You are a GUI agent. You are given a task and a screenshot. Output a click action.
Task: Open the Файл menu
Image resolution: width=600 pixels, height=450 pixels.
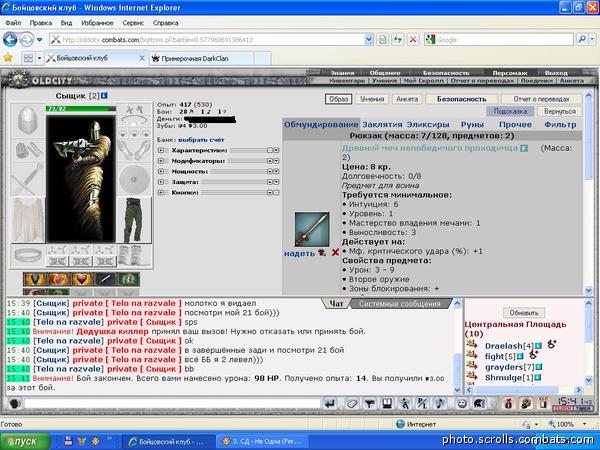[x=13, y=23]
